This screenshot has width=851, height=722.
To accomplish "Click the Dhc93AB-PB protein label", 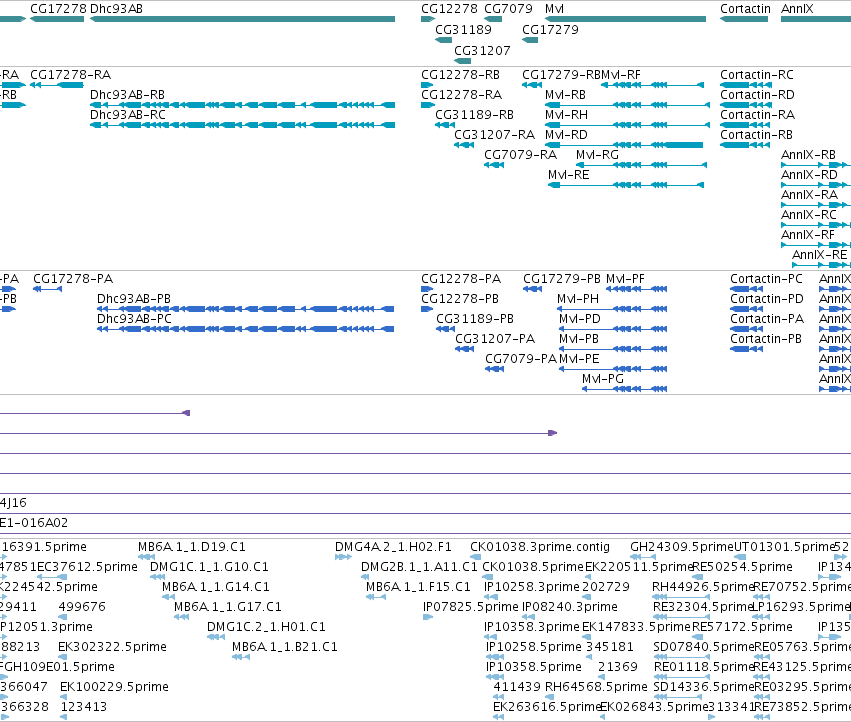I will [x=134, y=299].
